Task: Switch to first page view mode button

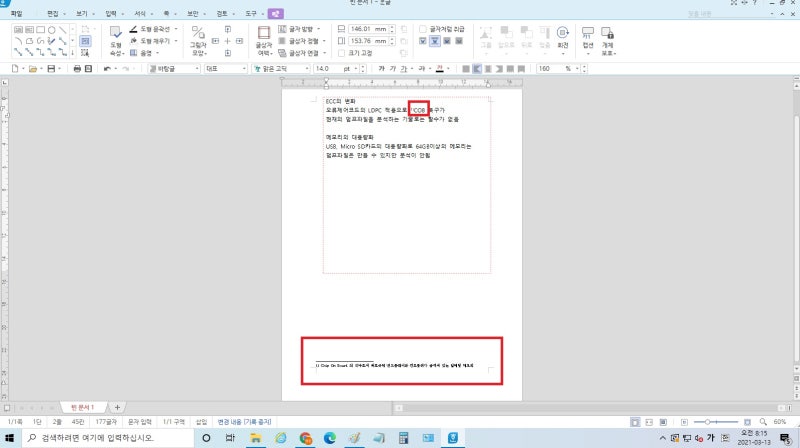Action: point(635,422)
